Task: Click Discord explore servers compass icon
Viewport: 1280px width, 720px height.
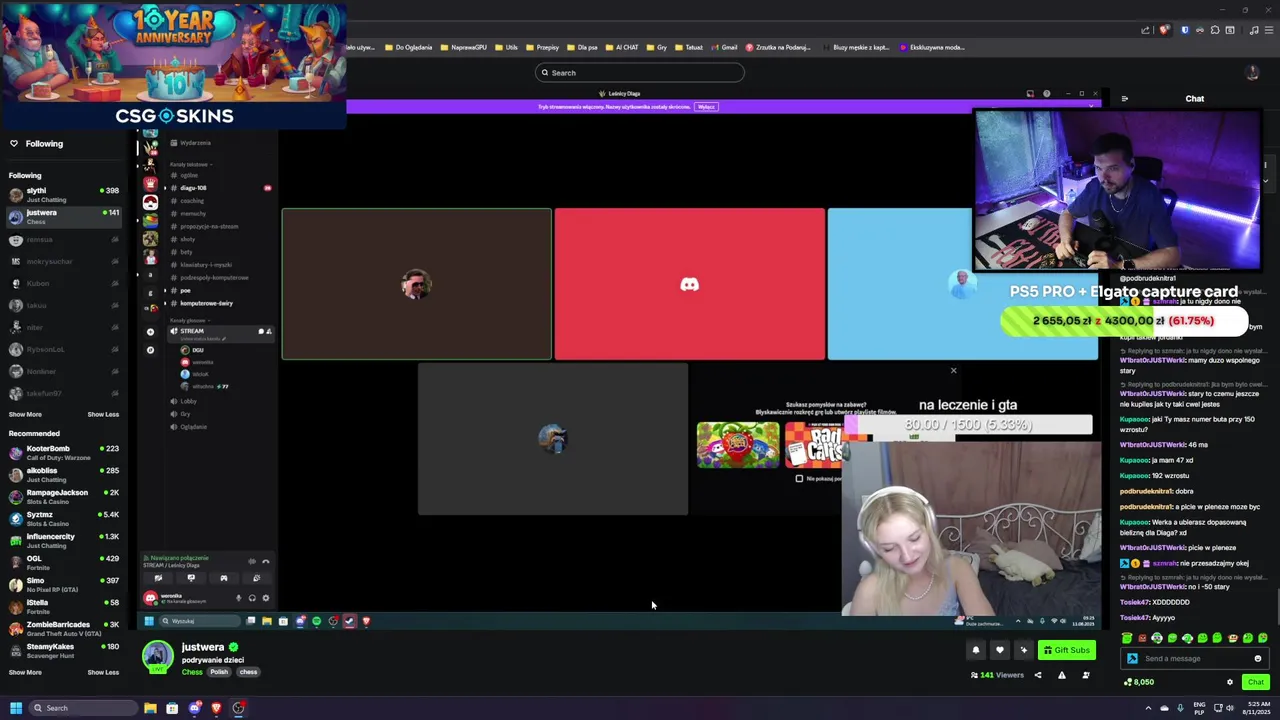Action: click(150, 350)
